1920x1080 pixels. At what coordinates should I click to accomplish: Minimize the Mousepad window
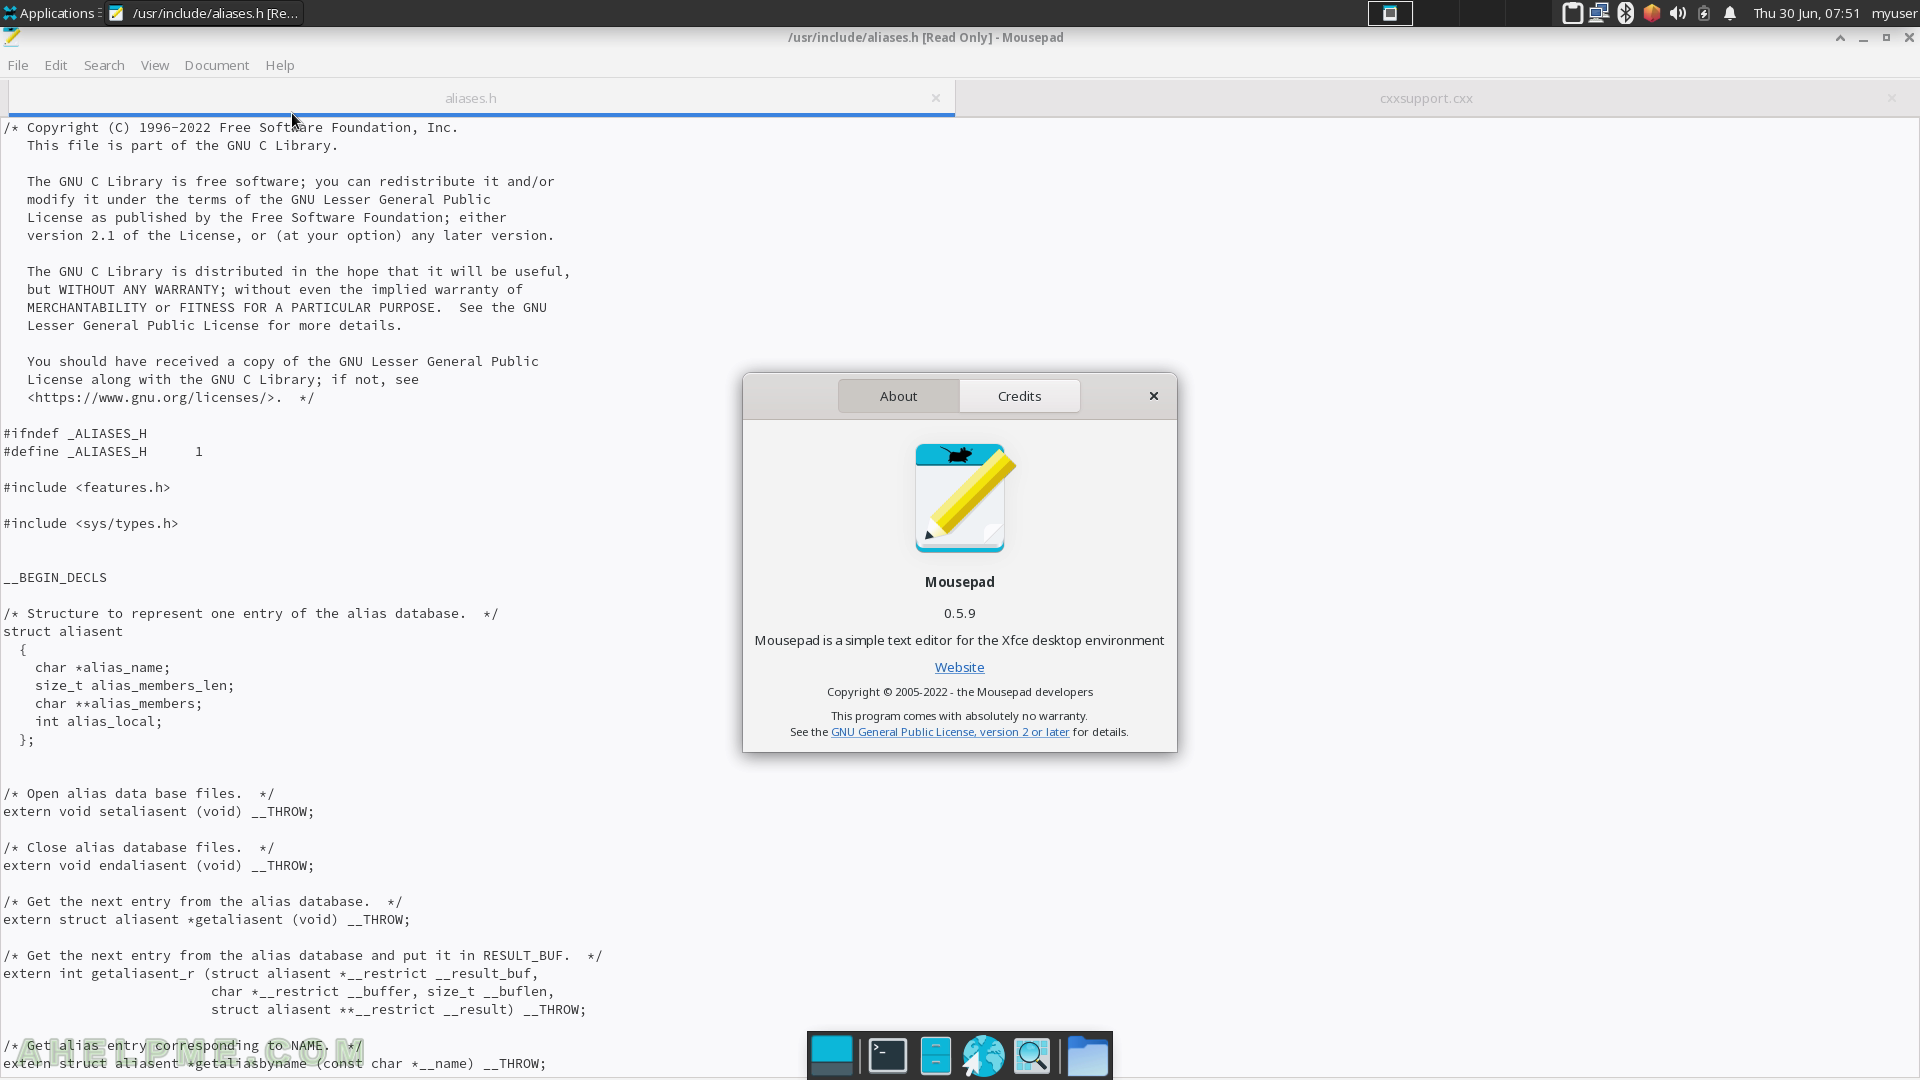point(1863,37)
